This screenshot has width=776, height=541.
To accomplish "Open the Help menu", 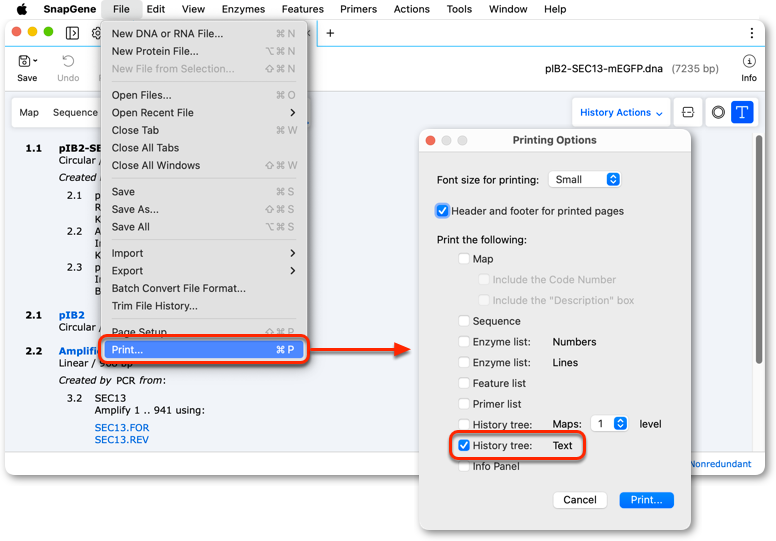I will pyautogui.click(x=555, y=9).
